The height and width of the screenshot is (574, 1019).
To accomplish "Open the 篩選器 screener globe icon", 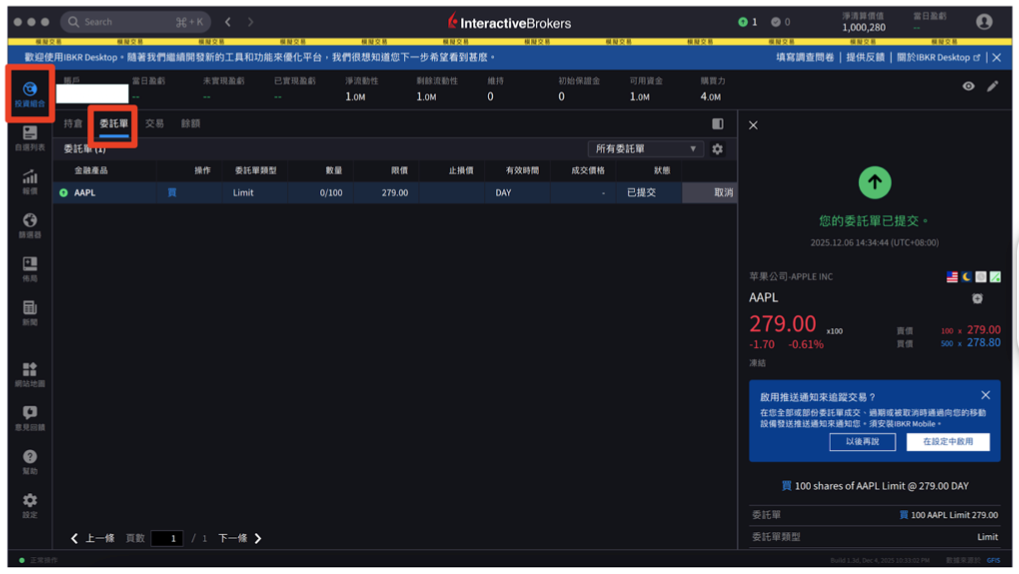I will tap(30, 225).
